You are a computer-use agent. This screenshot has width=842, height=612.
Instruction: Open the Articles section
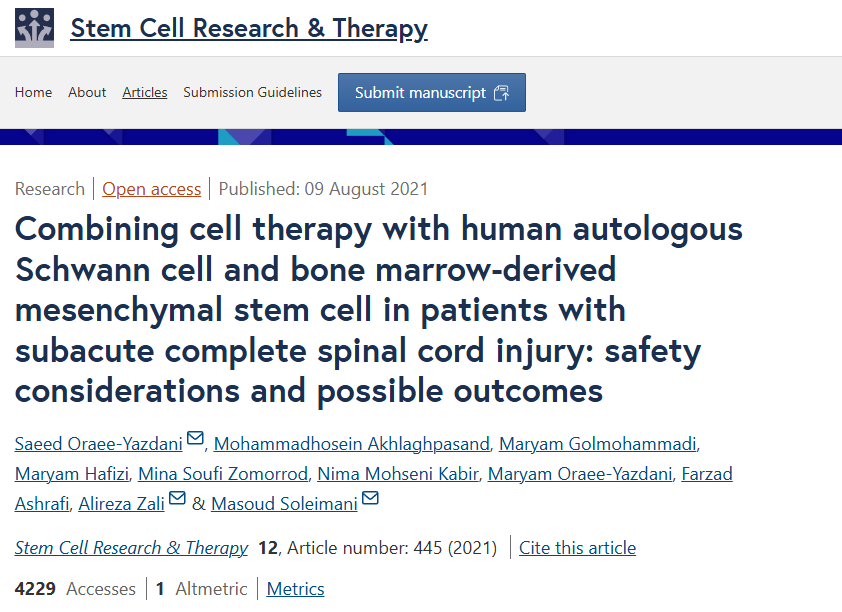pos(145,92)
